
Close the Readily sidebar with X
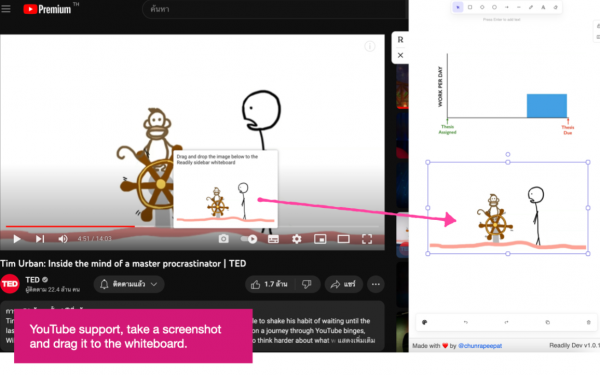[400, 55]
